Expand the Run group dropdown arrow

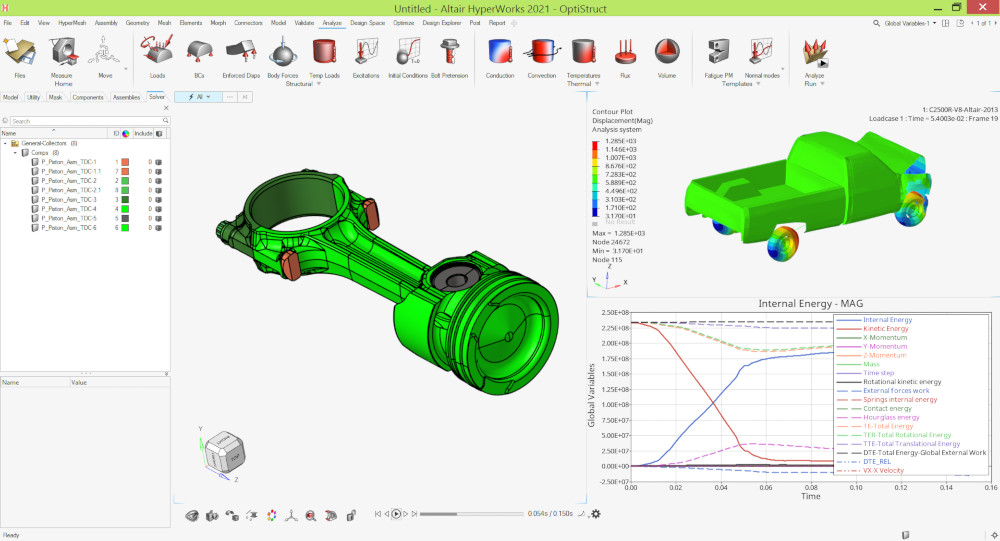coord(822,84)
